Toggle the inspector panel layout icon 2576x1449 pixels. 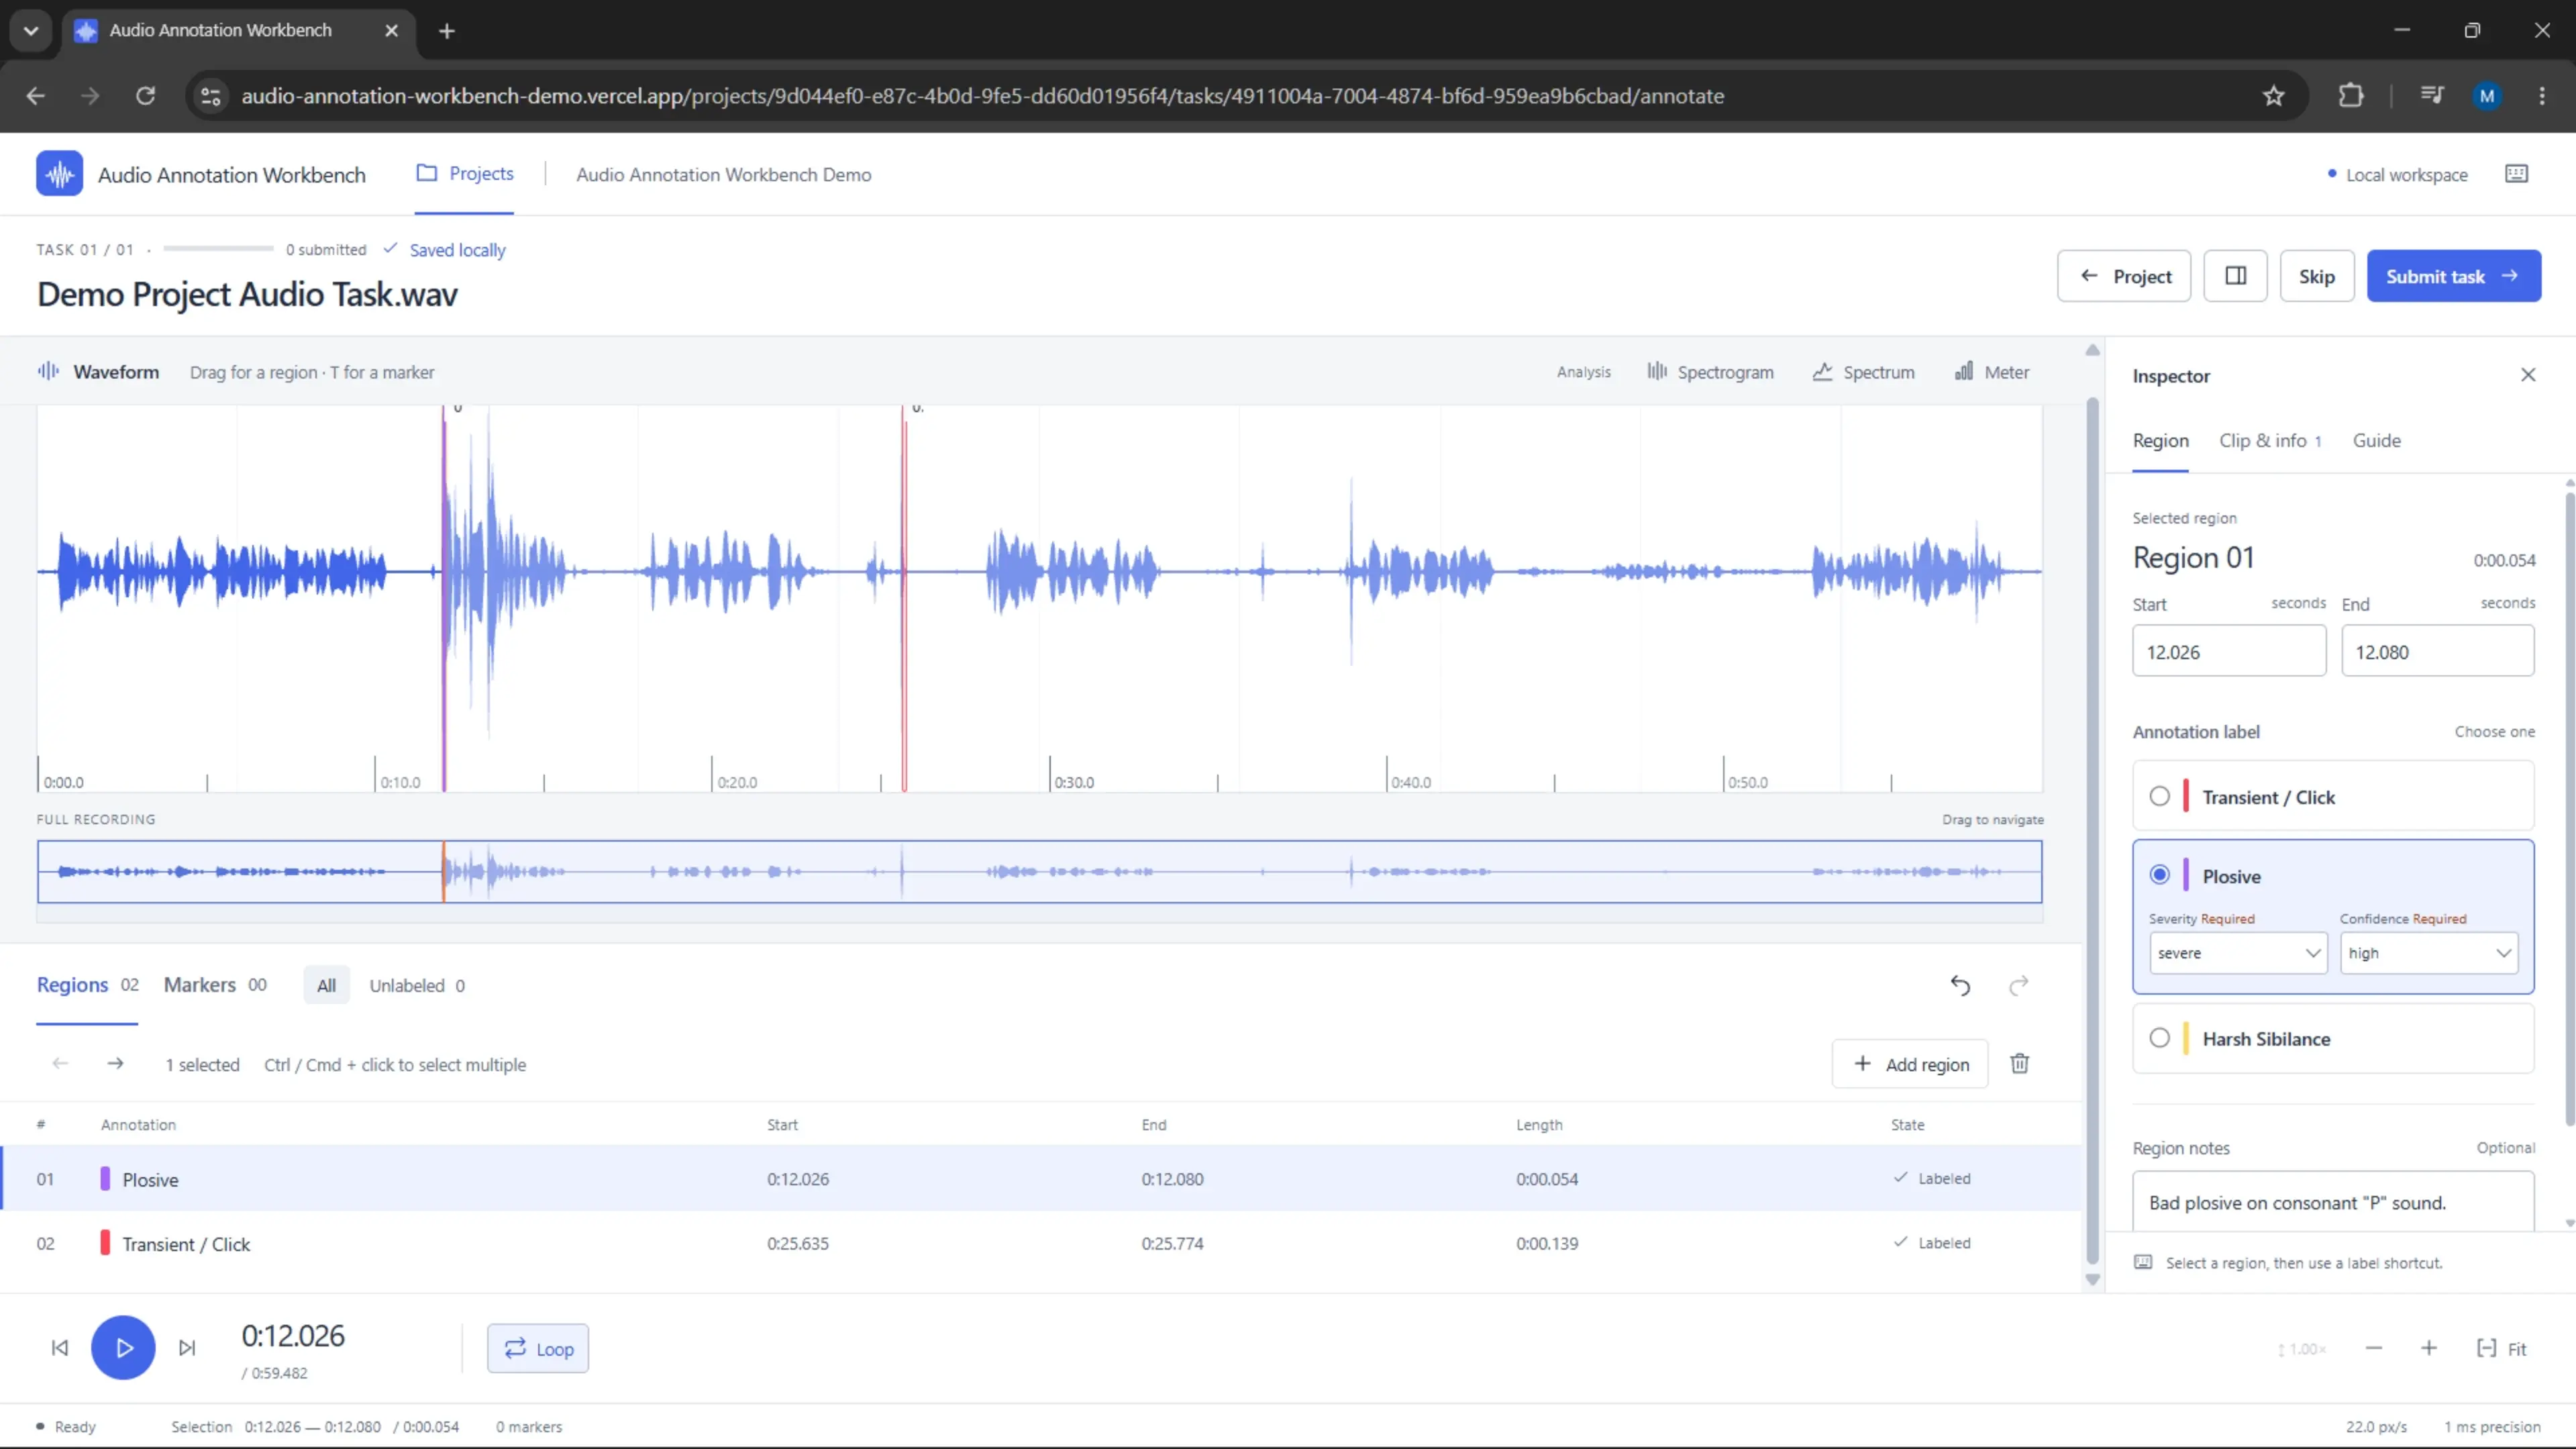pyautogui.click(x=2235, y=276)
